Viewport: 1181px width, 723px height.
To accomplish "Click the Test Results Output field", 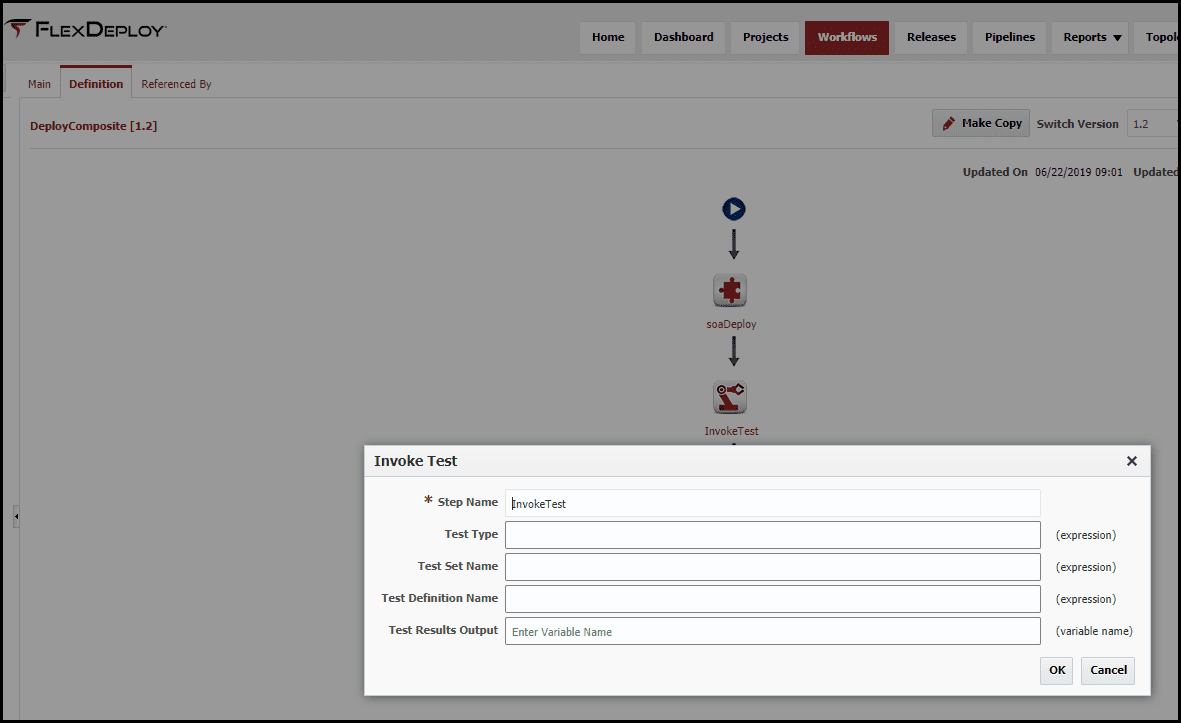I will (x=773, y=631).
